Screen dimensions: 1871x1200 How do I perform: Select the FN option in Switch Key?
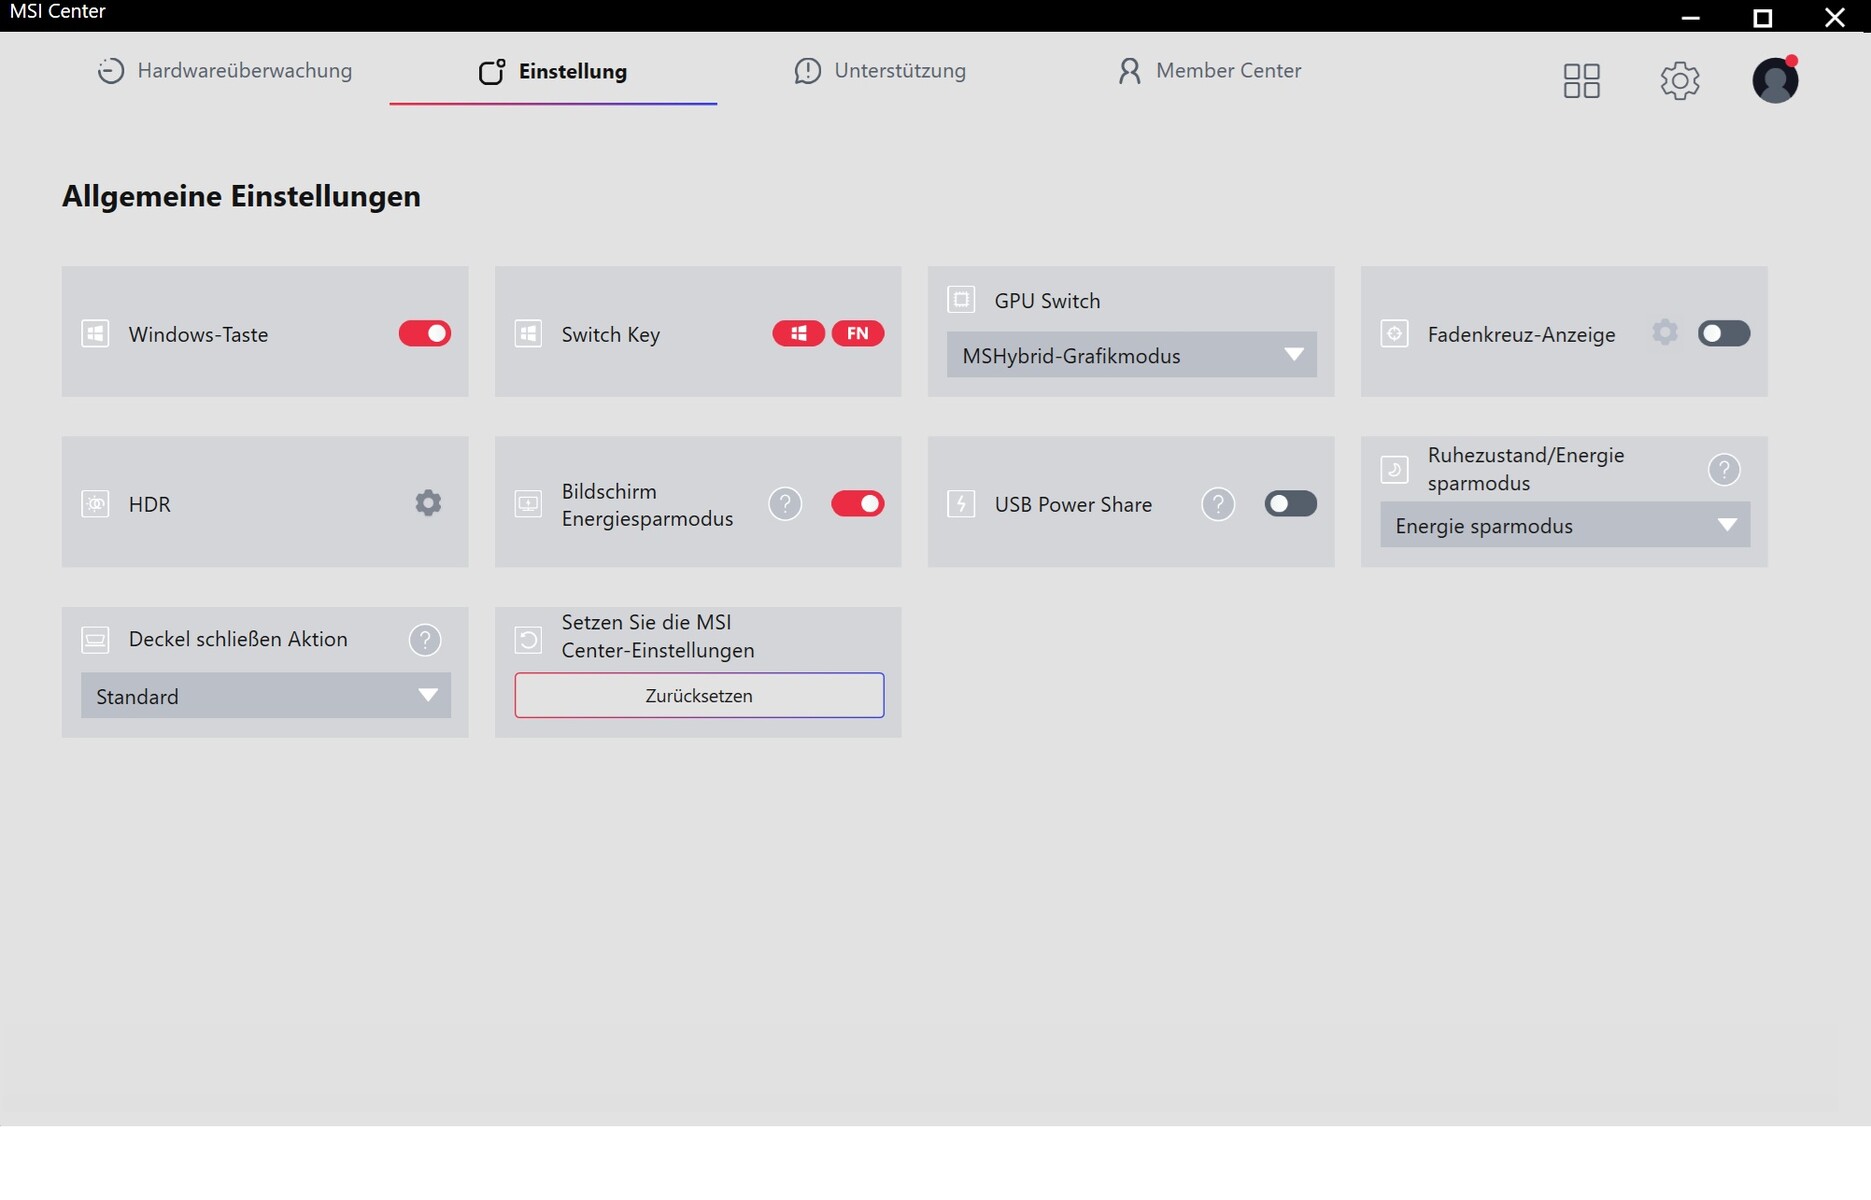click(x=858, y=333)
